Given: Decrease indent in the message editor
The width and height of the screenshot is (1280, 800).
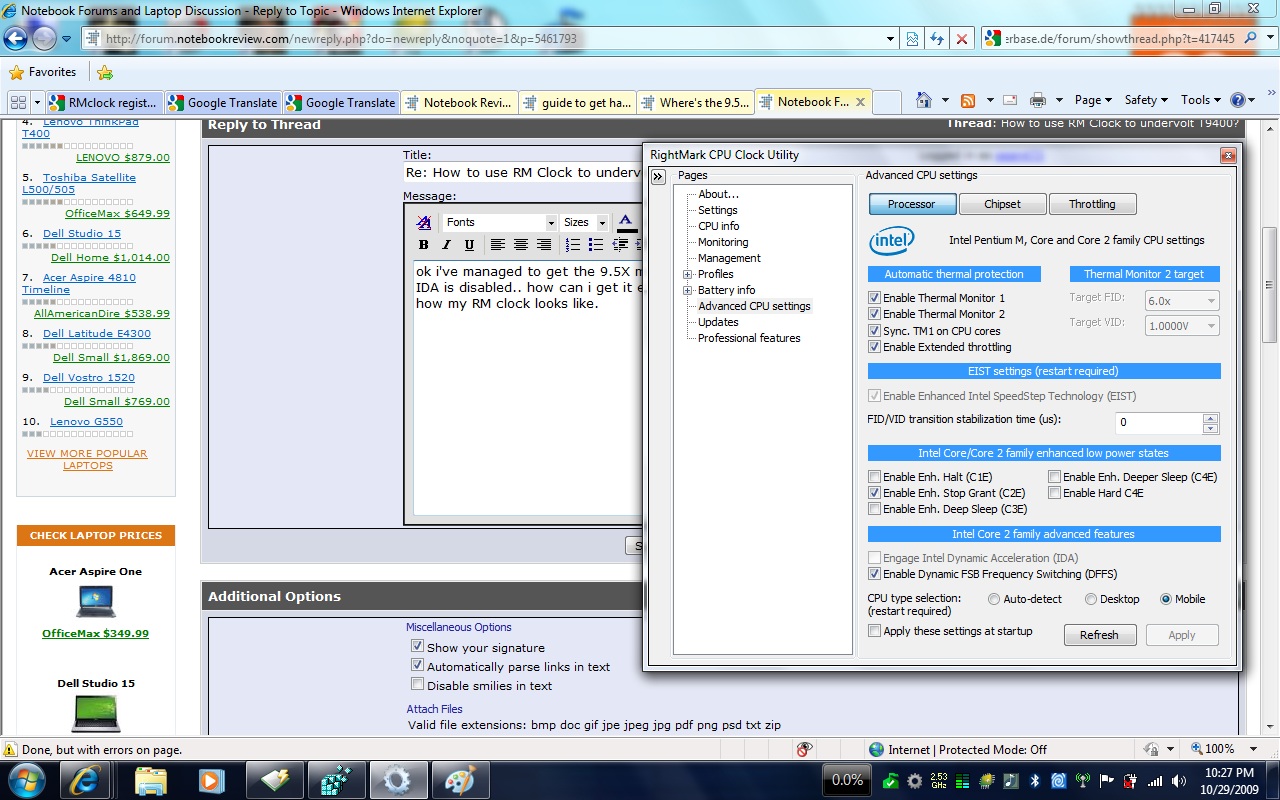Looking at the screenshot, I should pyautogui.click(x=620, y=245).
